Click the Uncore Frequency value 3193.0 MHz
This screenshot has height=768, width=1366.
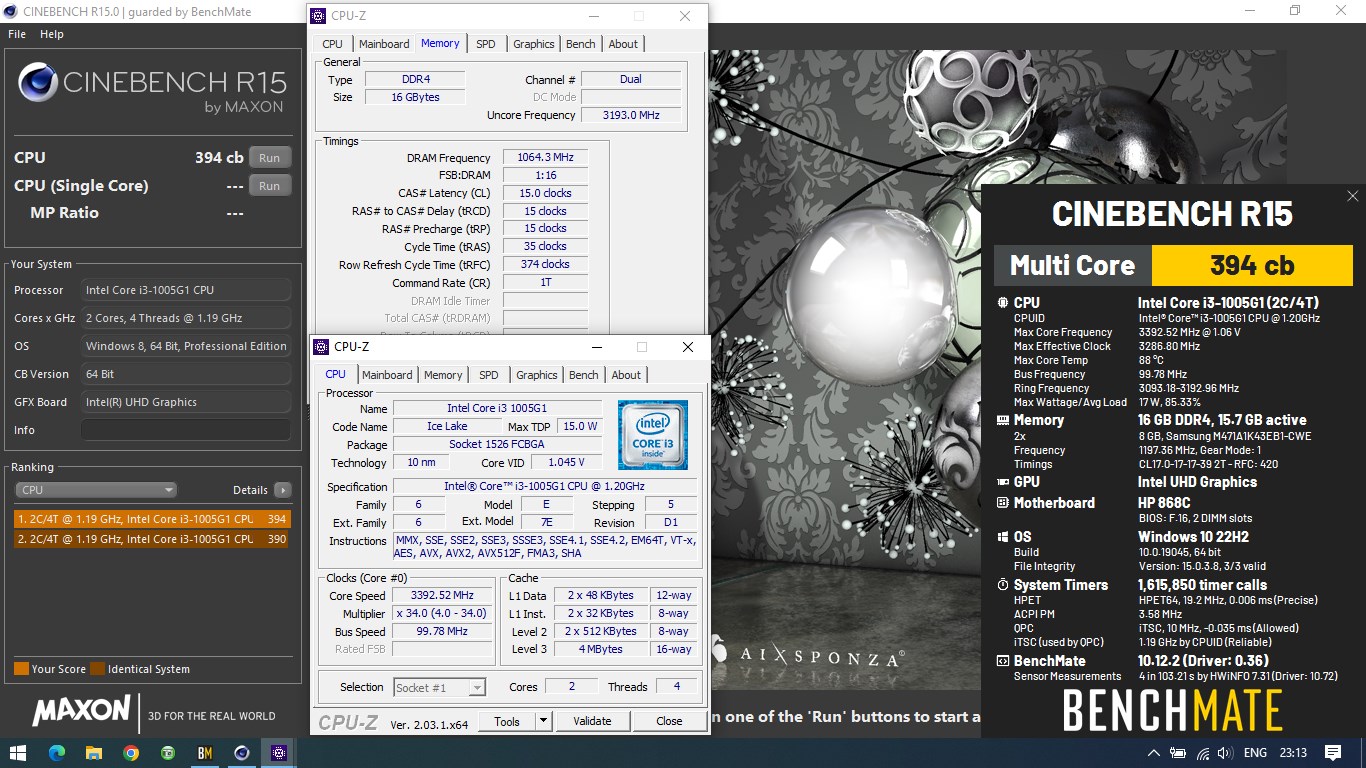coord(631,115)
